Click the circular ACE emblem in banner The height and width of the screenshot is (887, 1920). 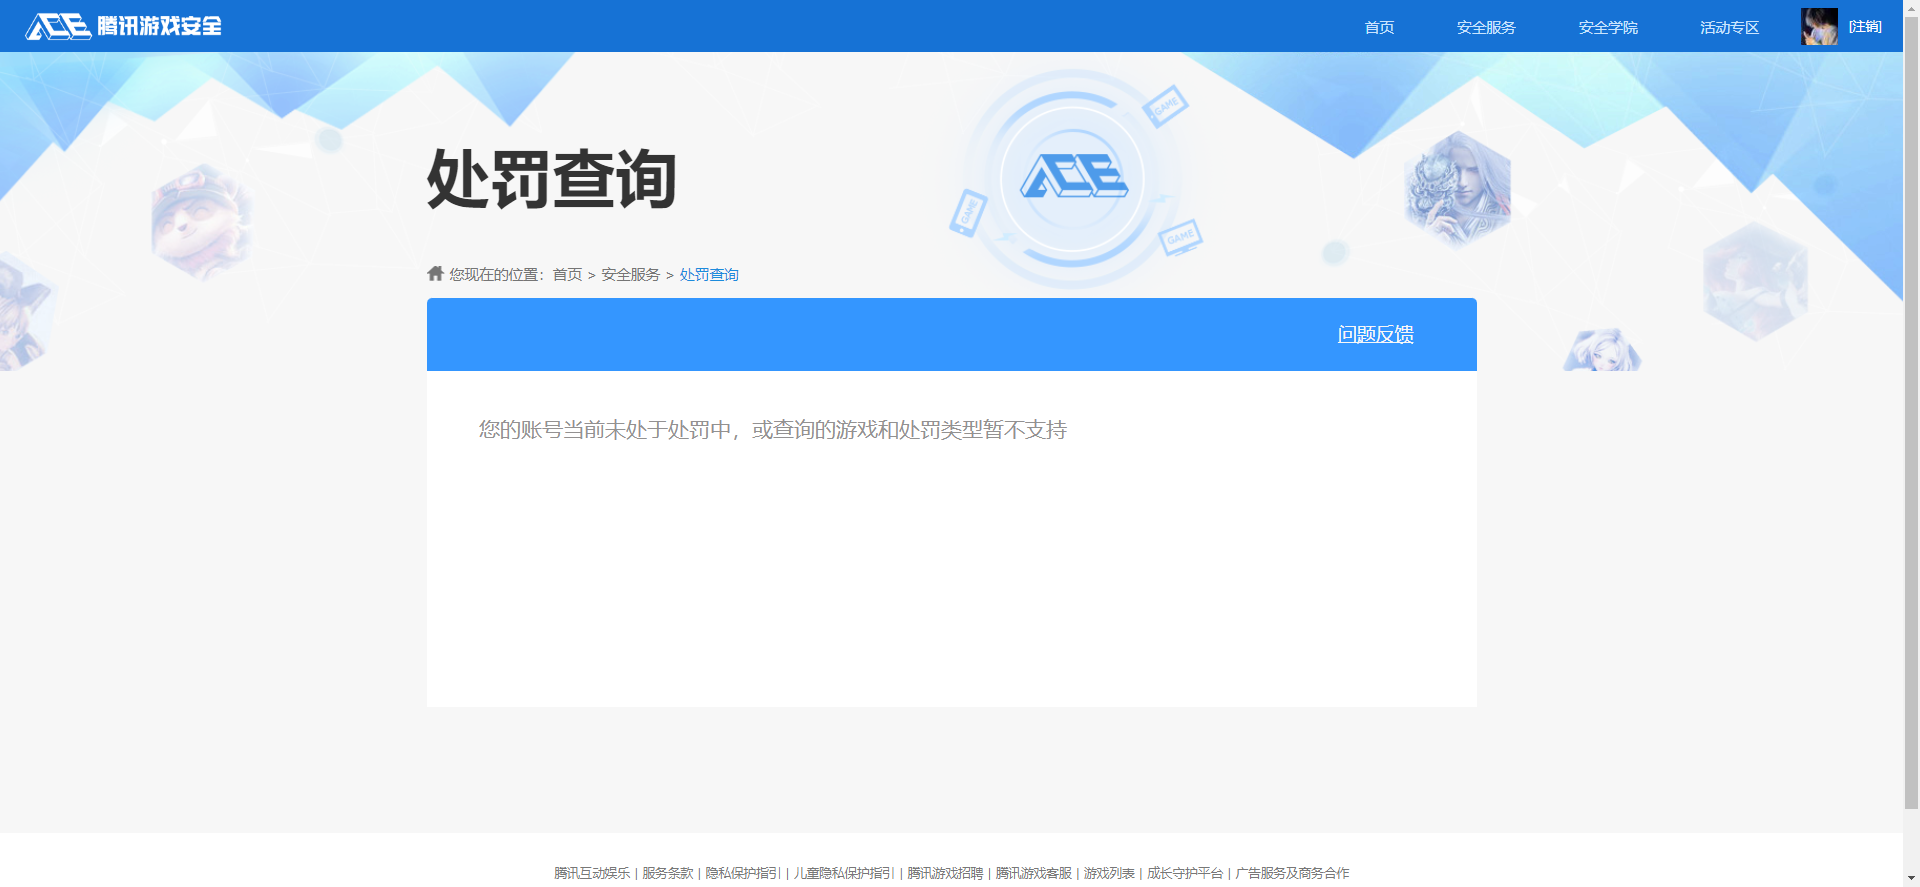coord(1072,179)
